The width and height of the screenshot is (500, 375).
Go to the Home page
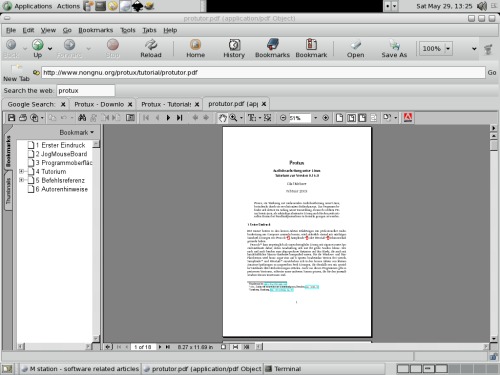click(195, 48)
